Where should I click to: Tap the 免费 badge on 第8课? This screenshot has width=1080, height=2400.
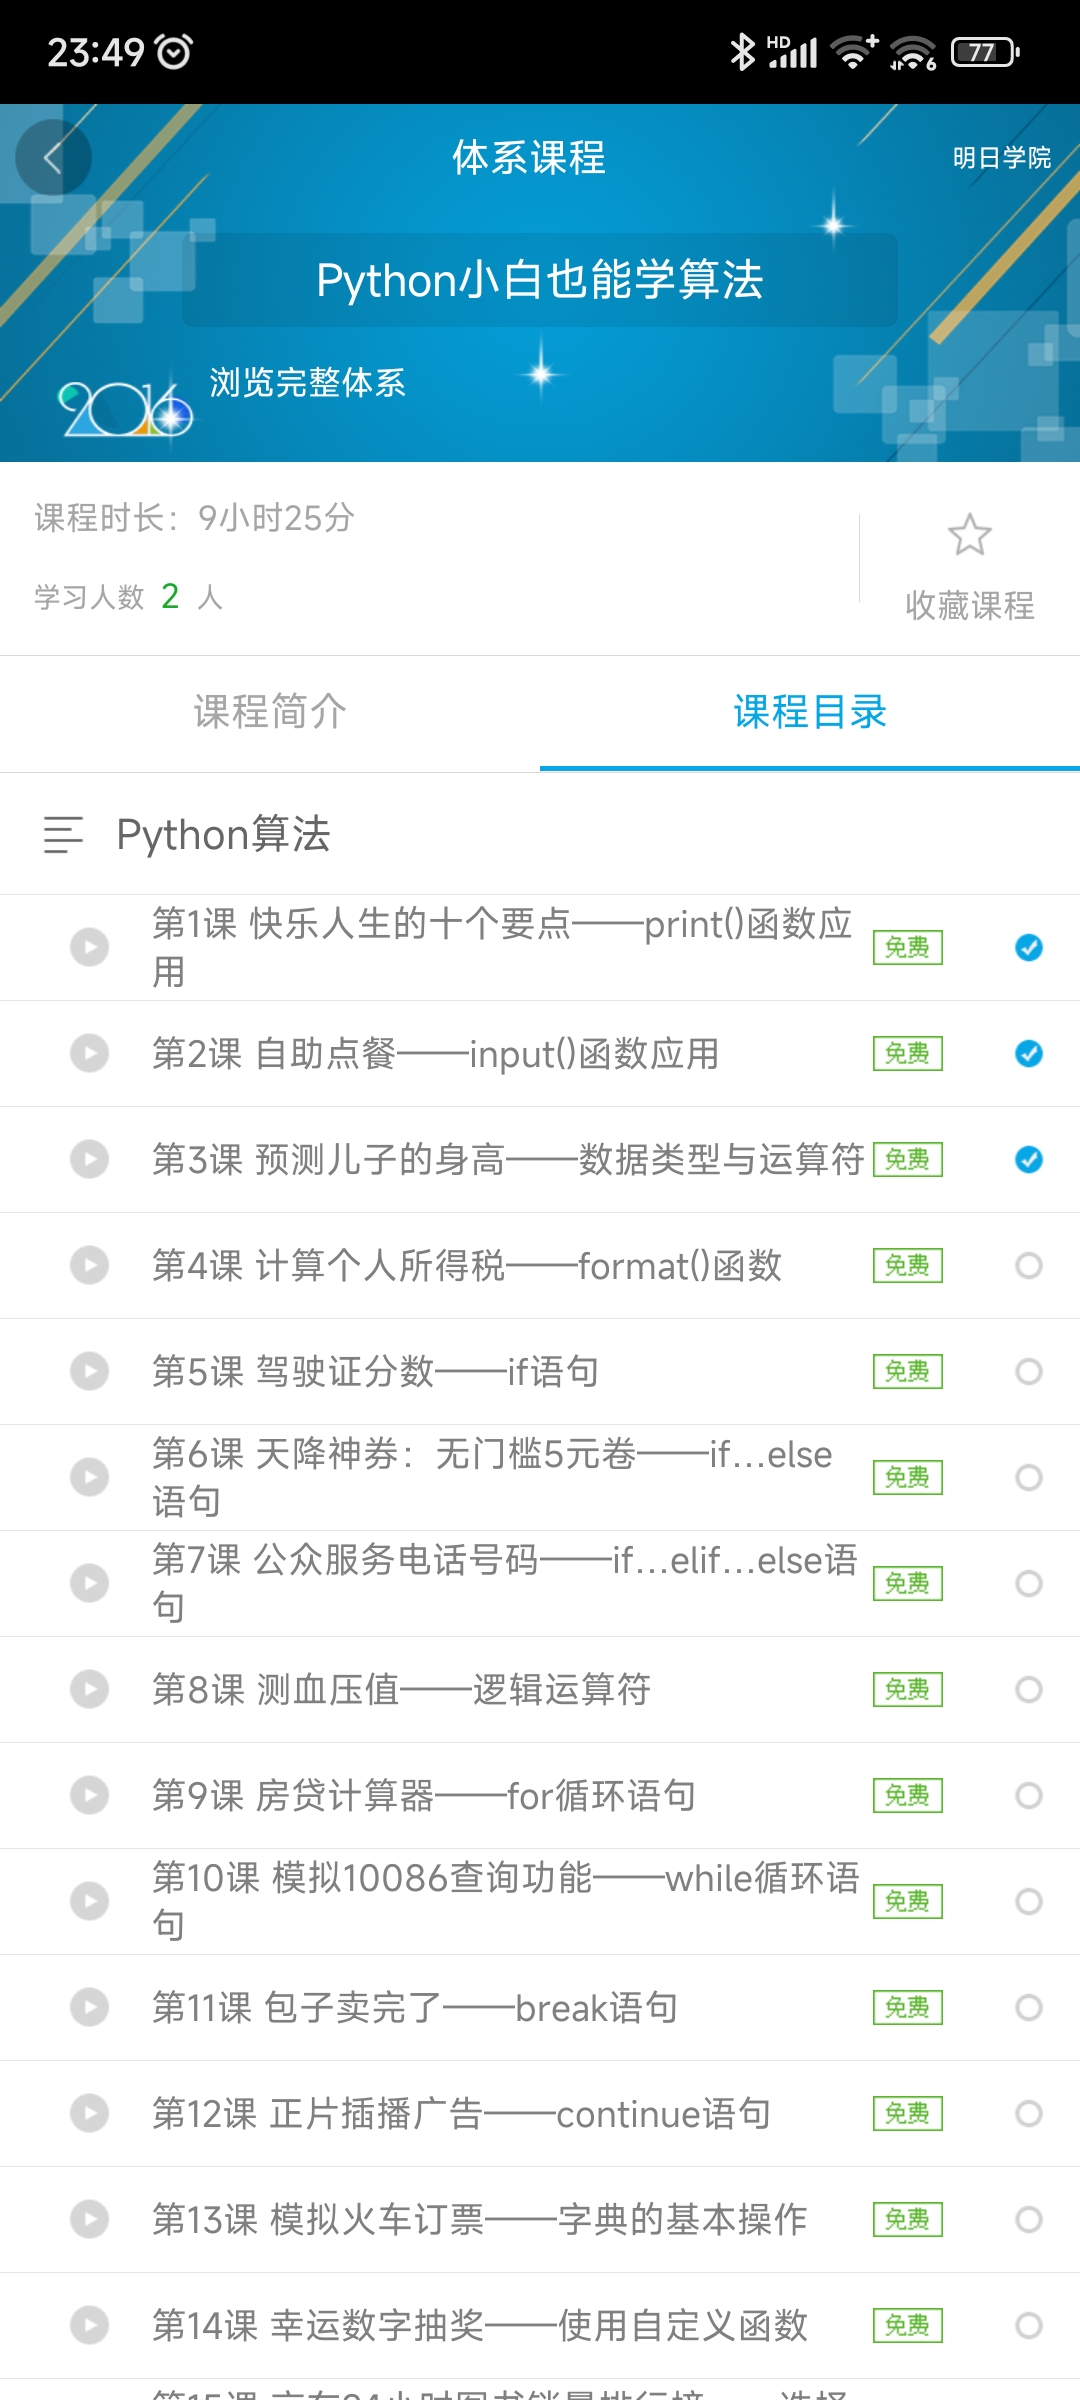tap(907, 1689)
